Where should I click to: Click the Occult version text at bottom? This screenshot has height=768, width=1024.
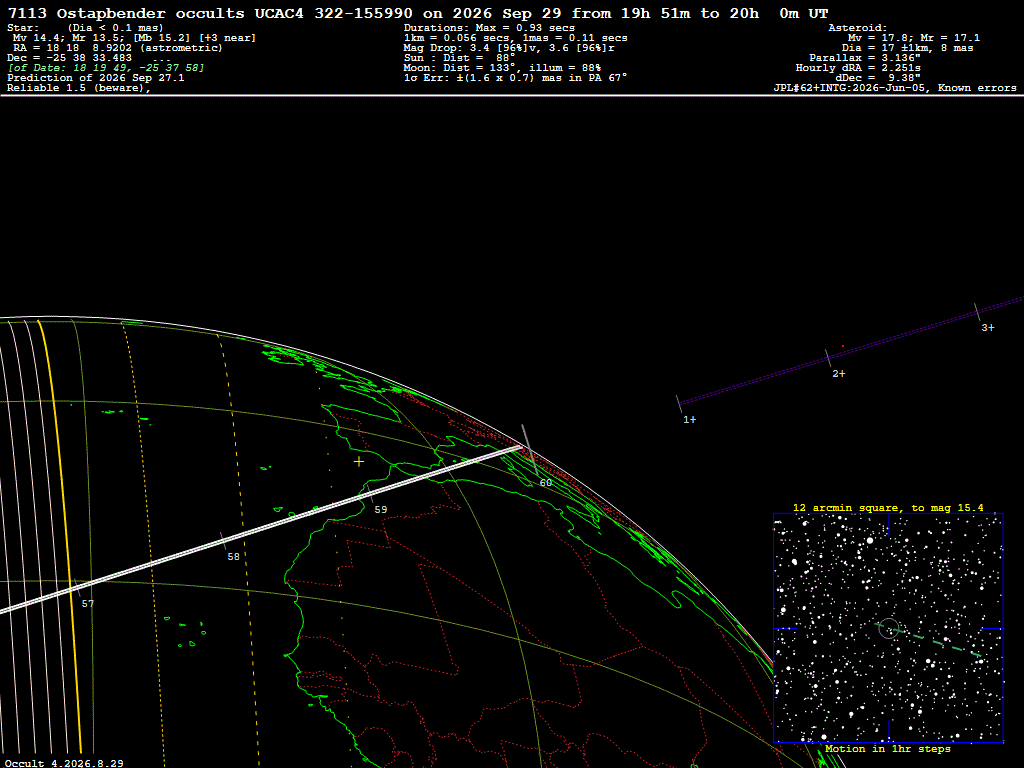click(64, 763)
